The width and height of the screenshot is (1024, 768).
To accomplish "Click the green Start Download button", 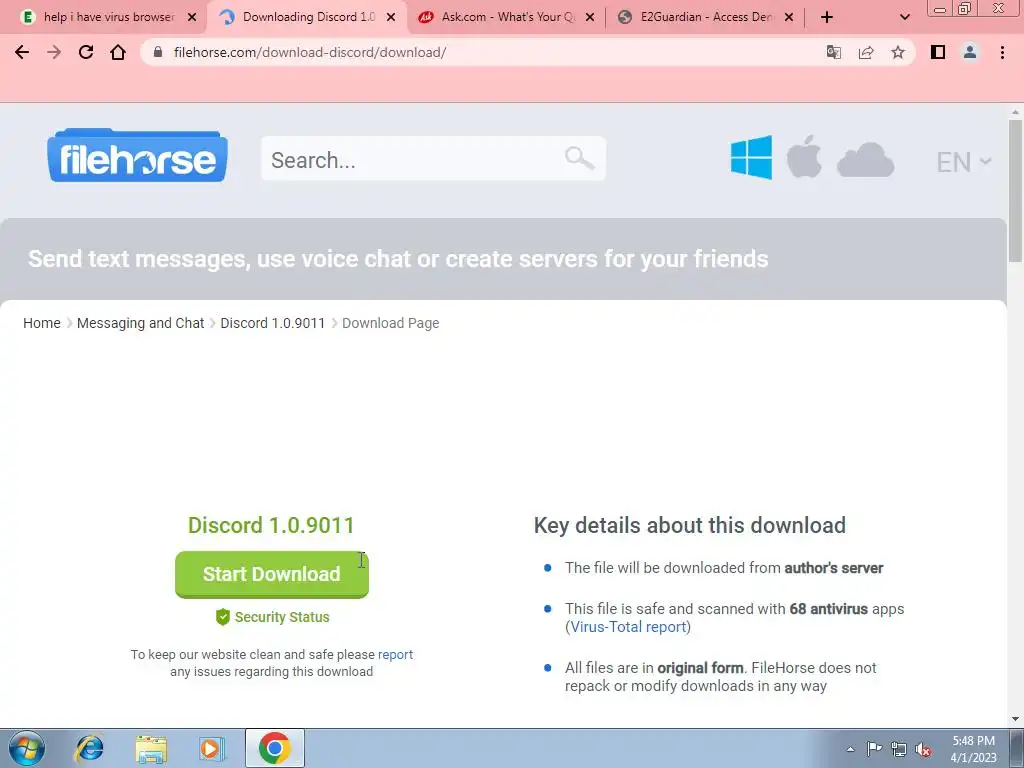I will [272, 574].
